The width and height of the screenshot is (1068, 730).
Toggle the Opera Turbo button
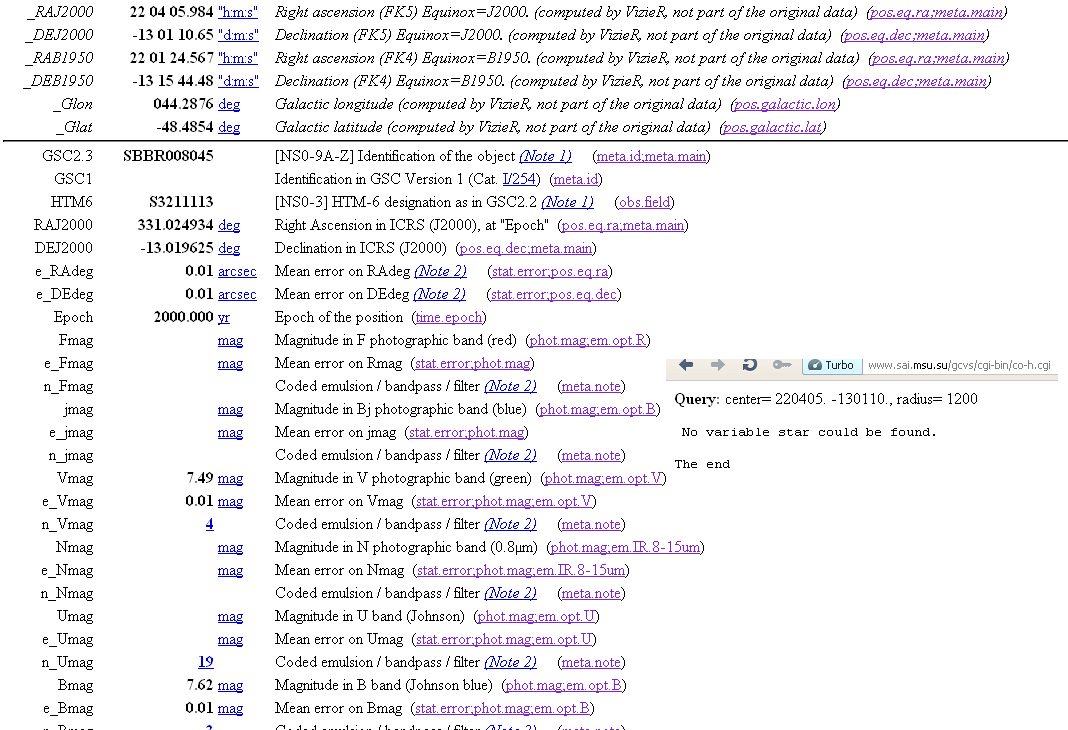point(831,365)
